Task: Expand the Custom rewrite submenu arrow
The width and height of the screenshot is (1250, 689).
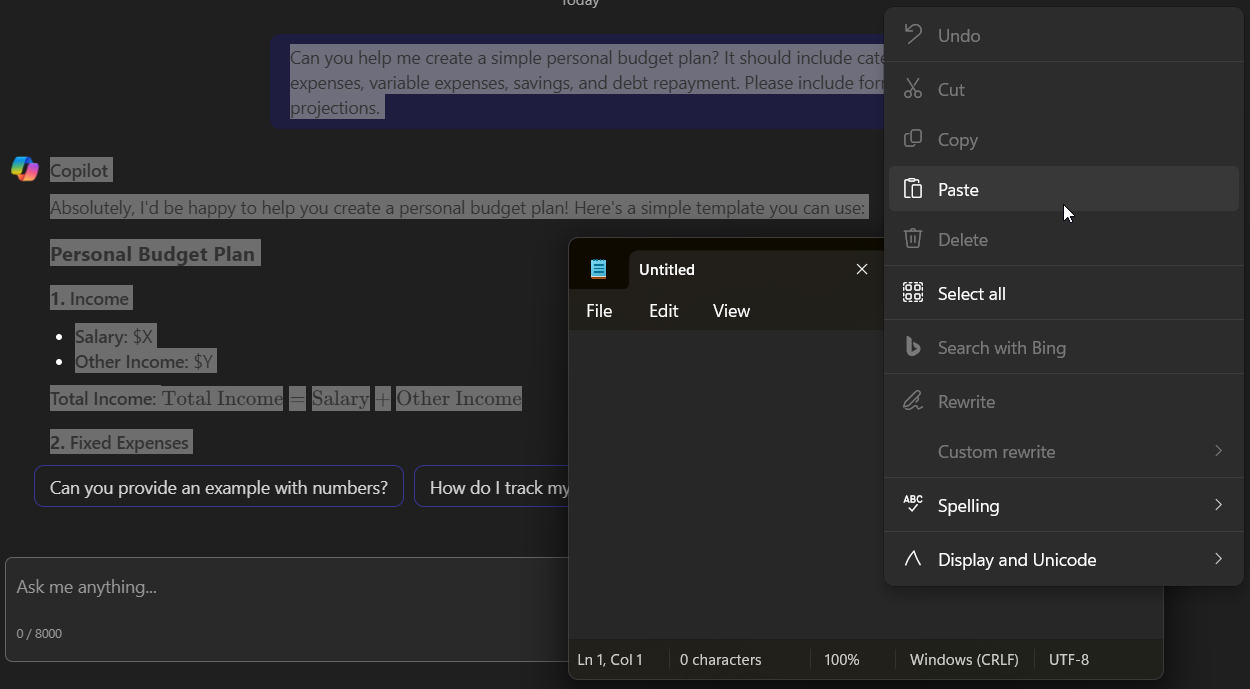Action: pos(1218,451)
